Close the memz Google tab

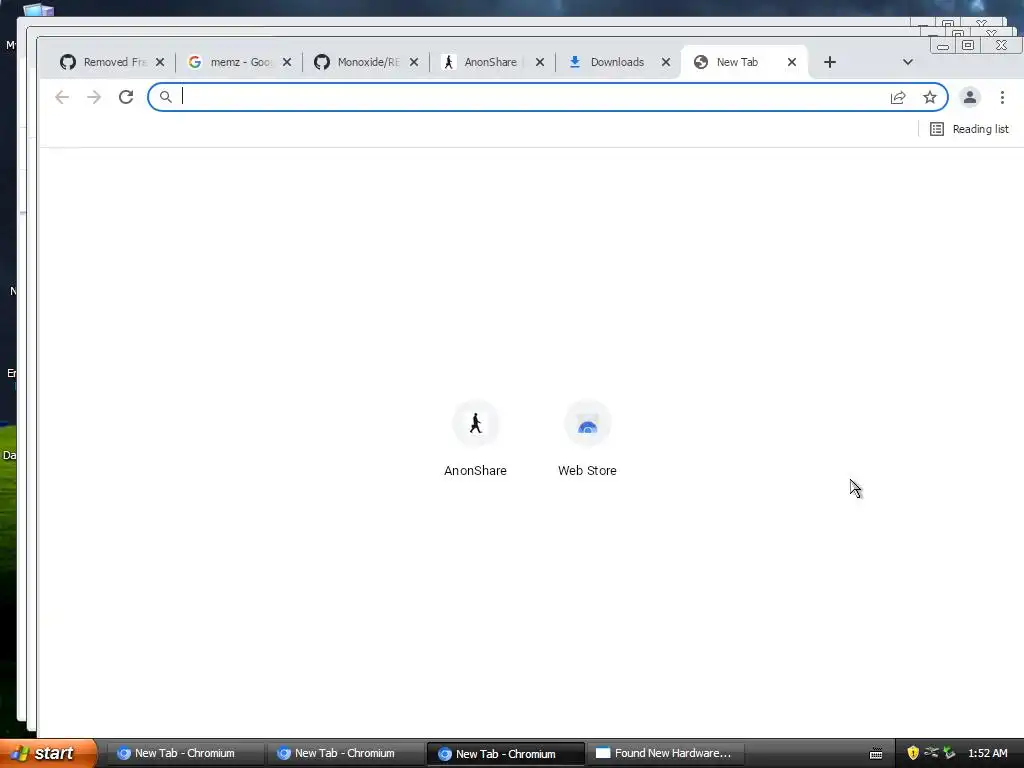[287, 62]
